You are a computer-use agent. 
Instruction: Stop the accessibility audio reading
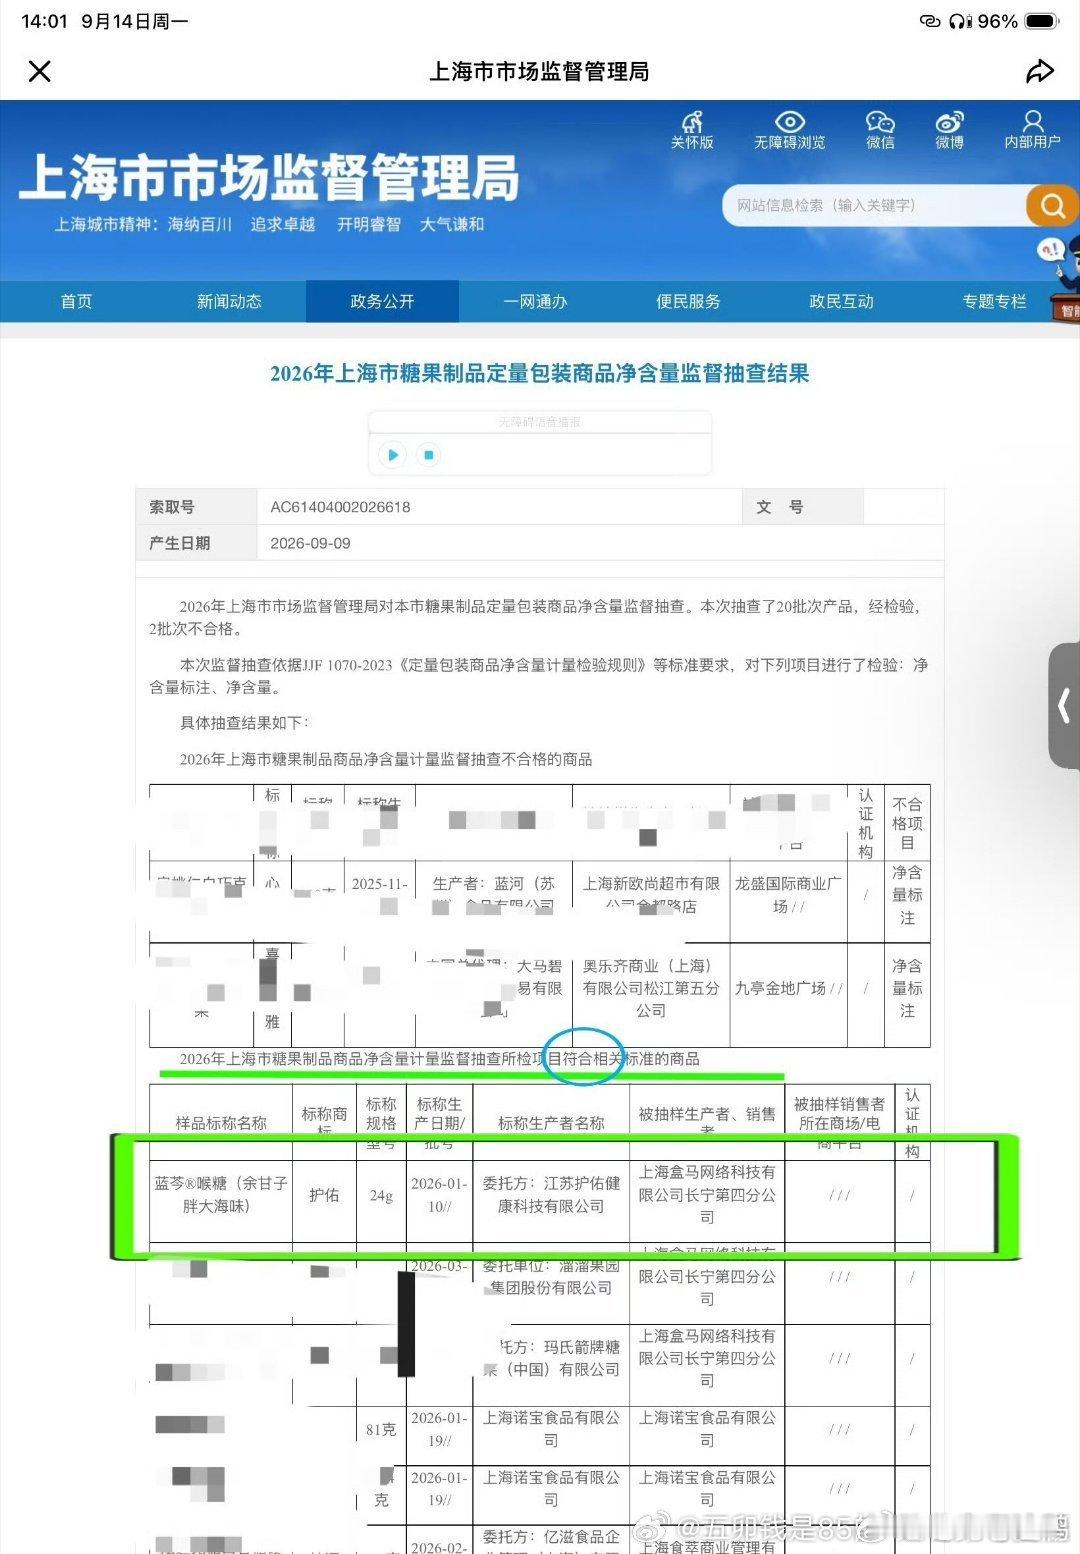[x=429, y=455]
